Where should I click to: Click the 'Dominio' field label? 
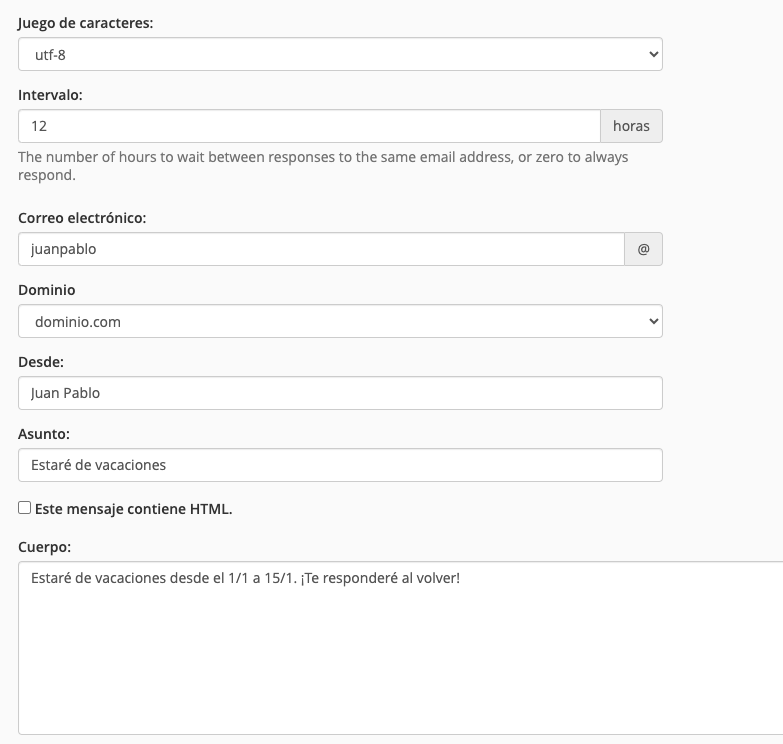47,290
